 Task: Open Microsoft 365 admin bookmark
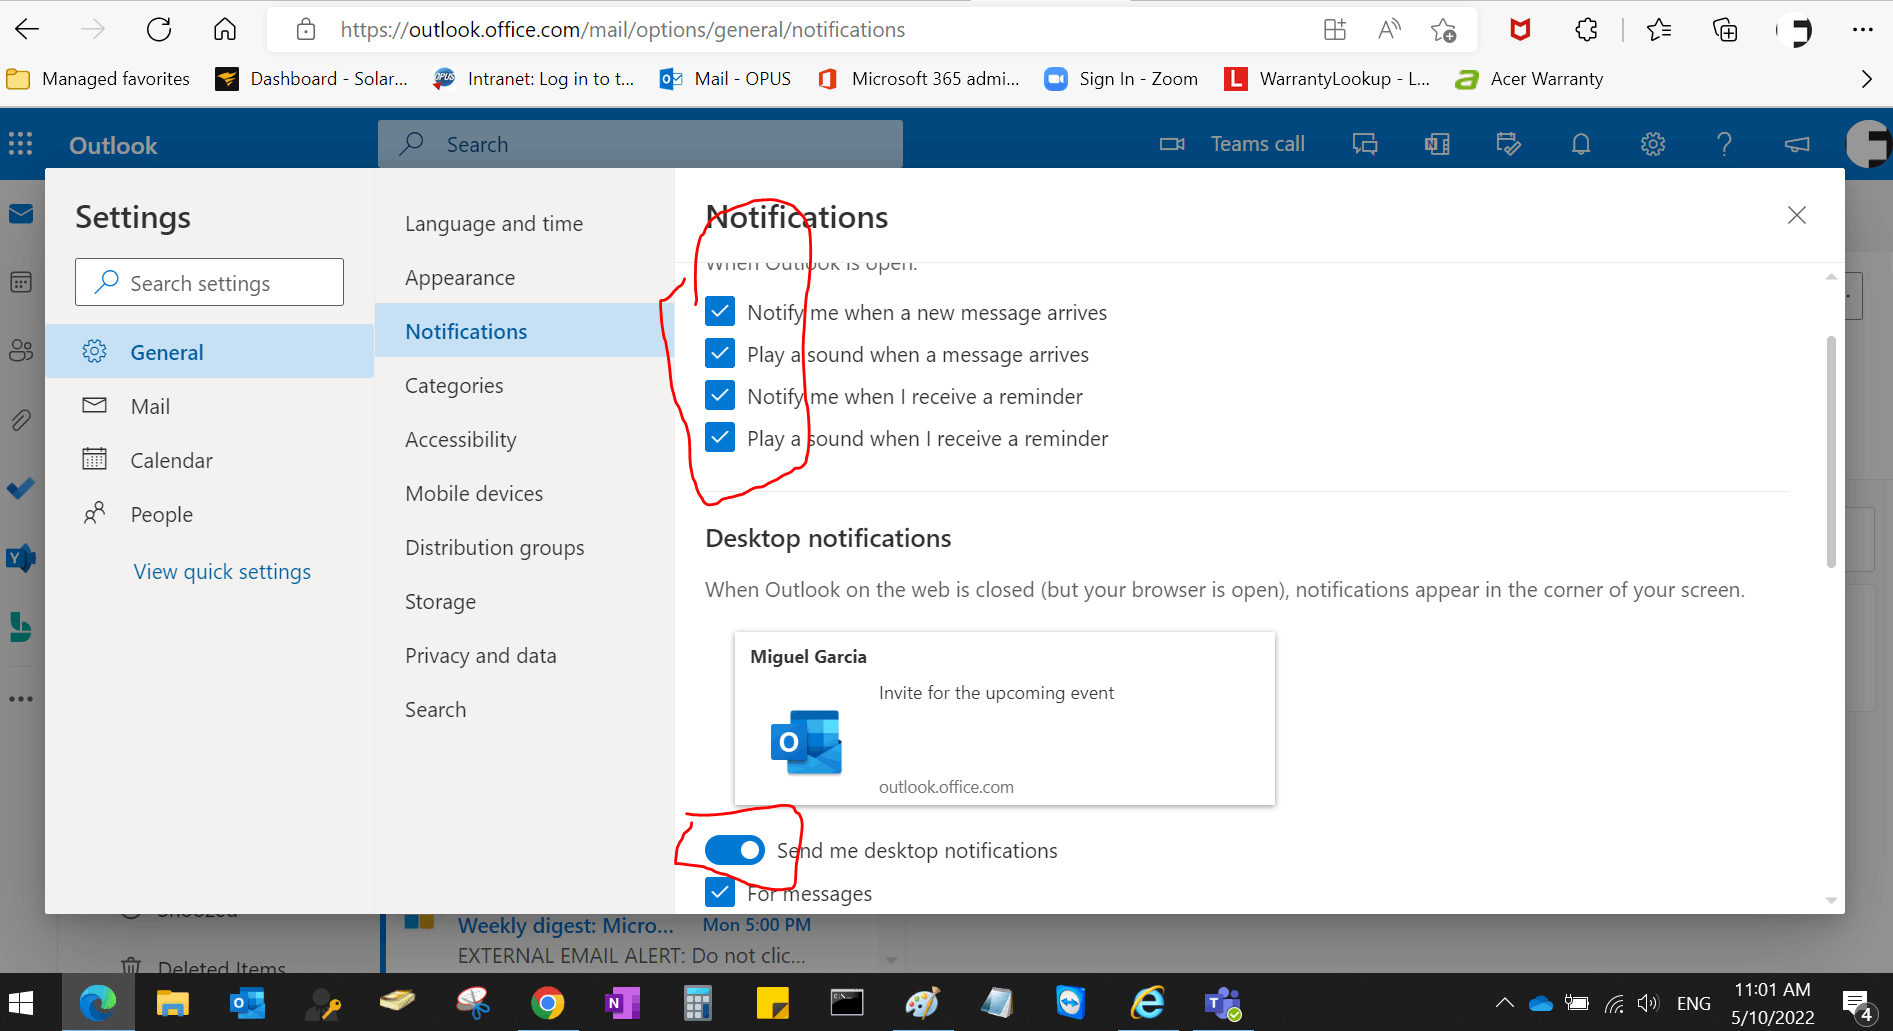click(x=919, y=79)
